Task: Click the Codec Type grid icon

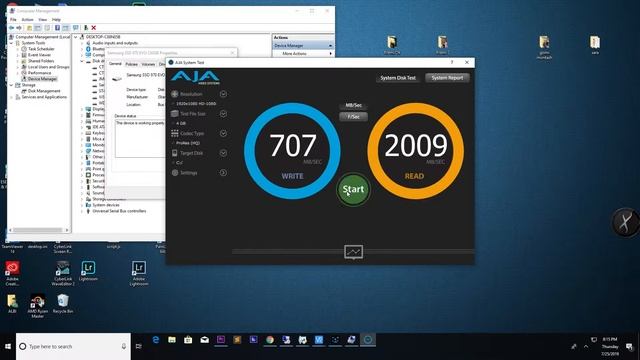Action: click(175, 133)
